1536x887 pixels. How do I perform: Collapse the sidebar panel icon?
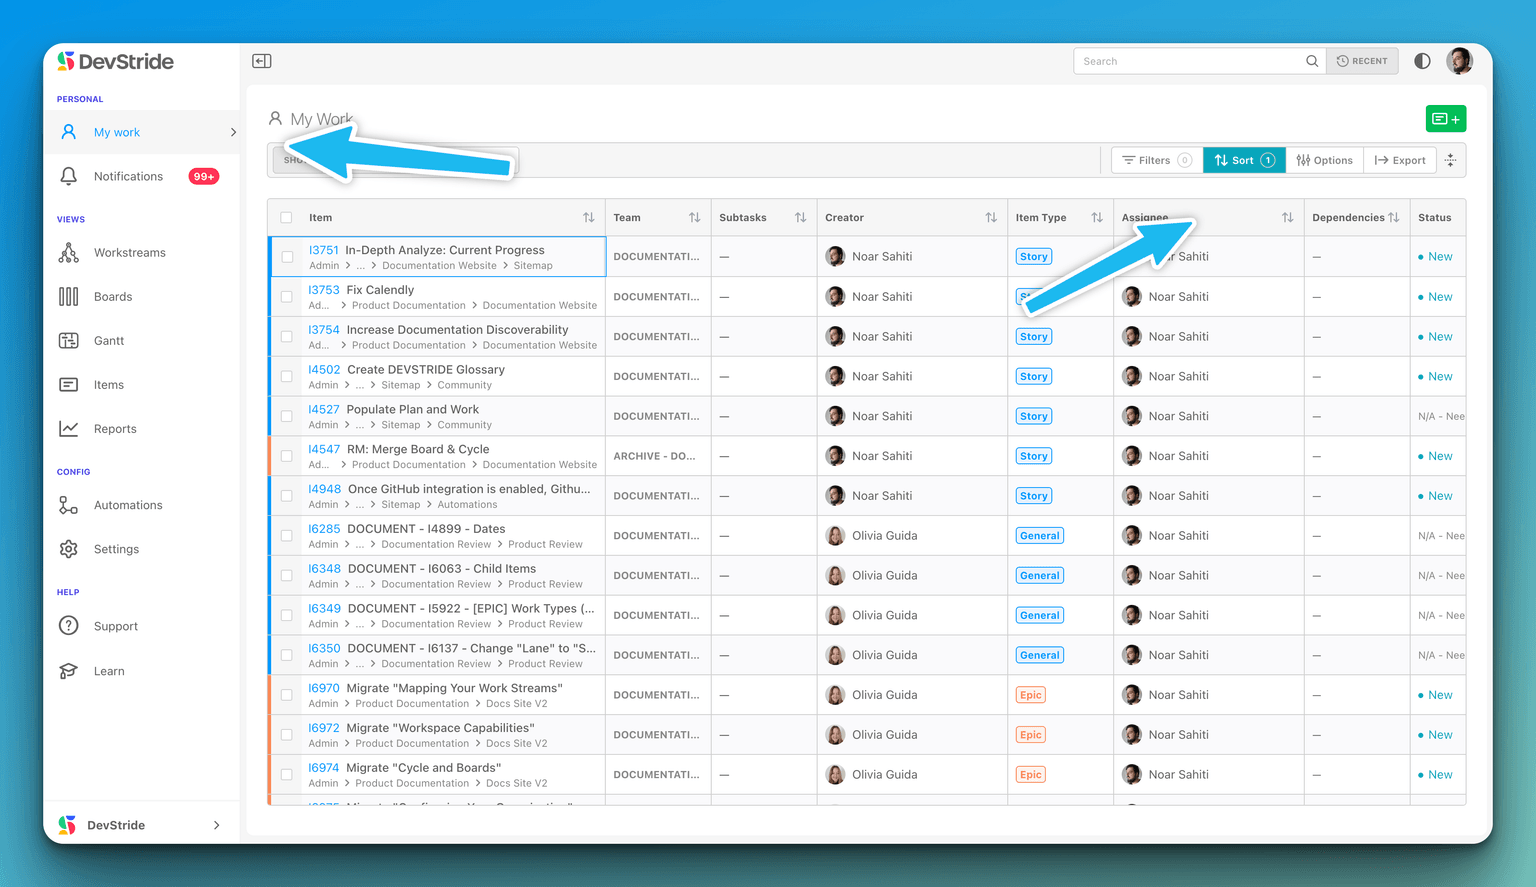tap(262, 61)
